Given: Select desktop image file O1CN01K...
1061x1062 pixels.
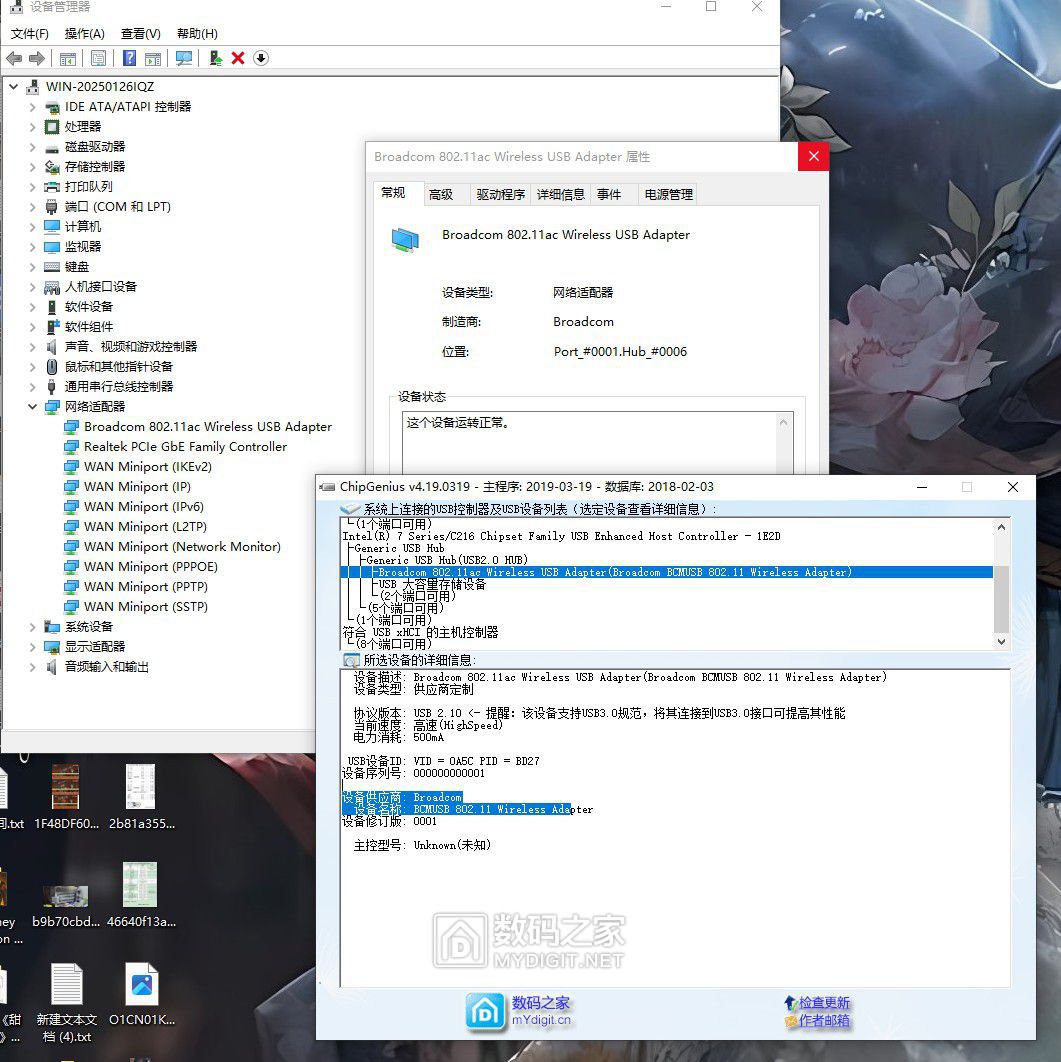Looking at the screenshot, I should tap(142, 994).
